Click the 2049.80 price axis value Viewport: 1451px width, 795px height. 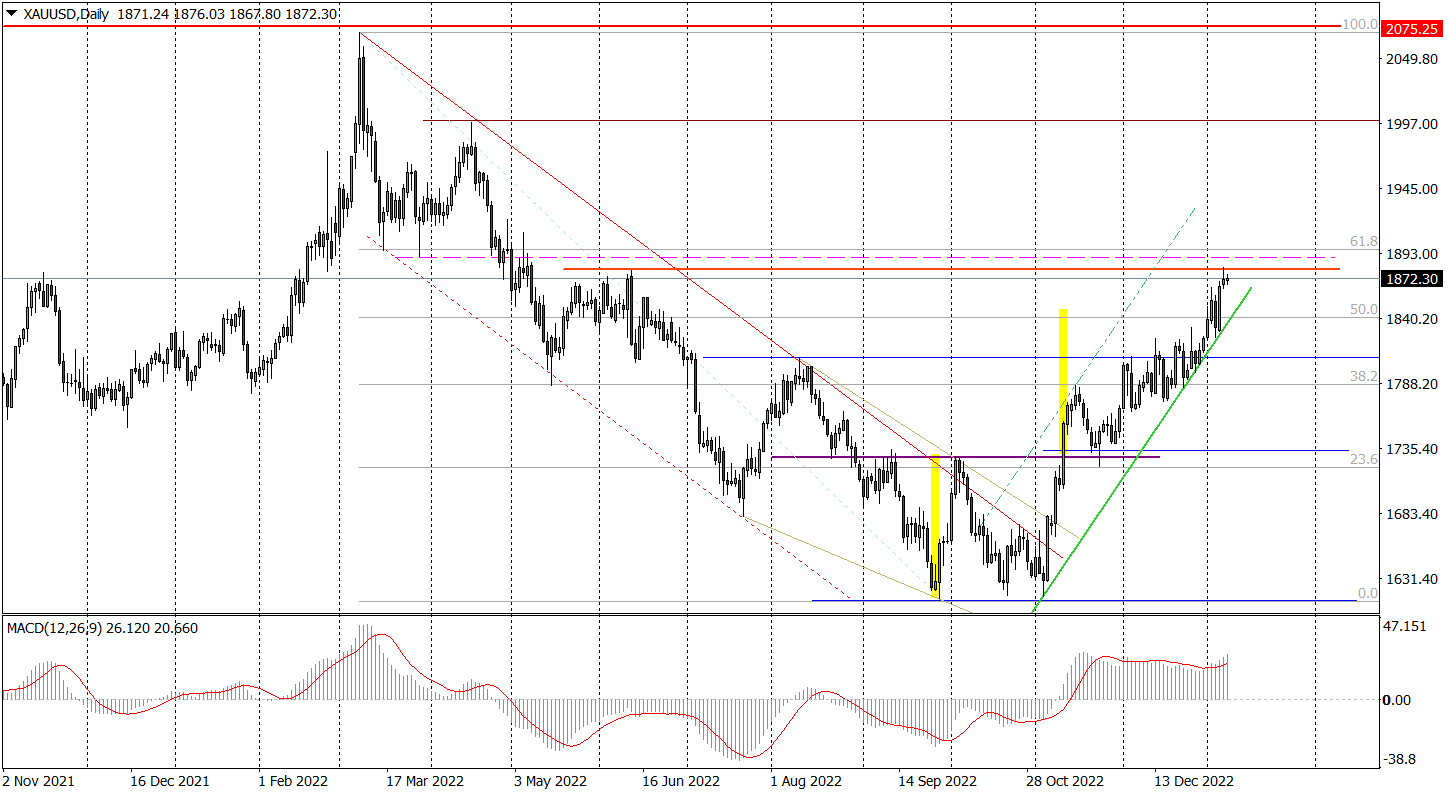point(1413,60)
